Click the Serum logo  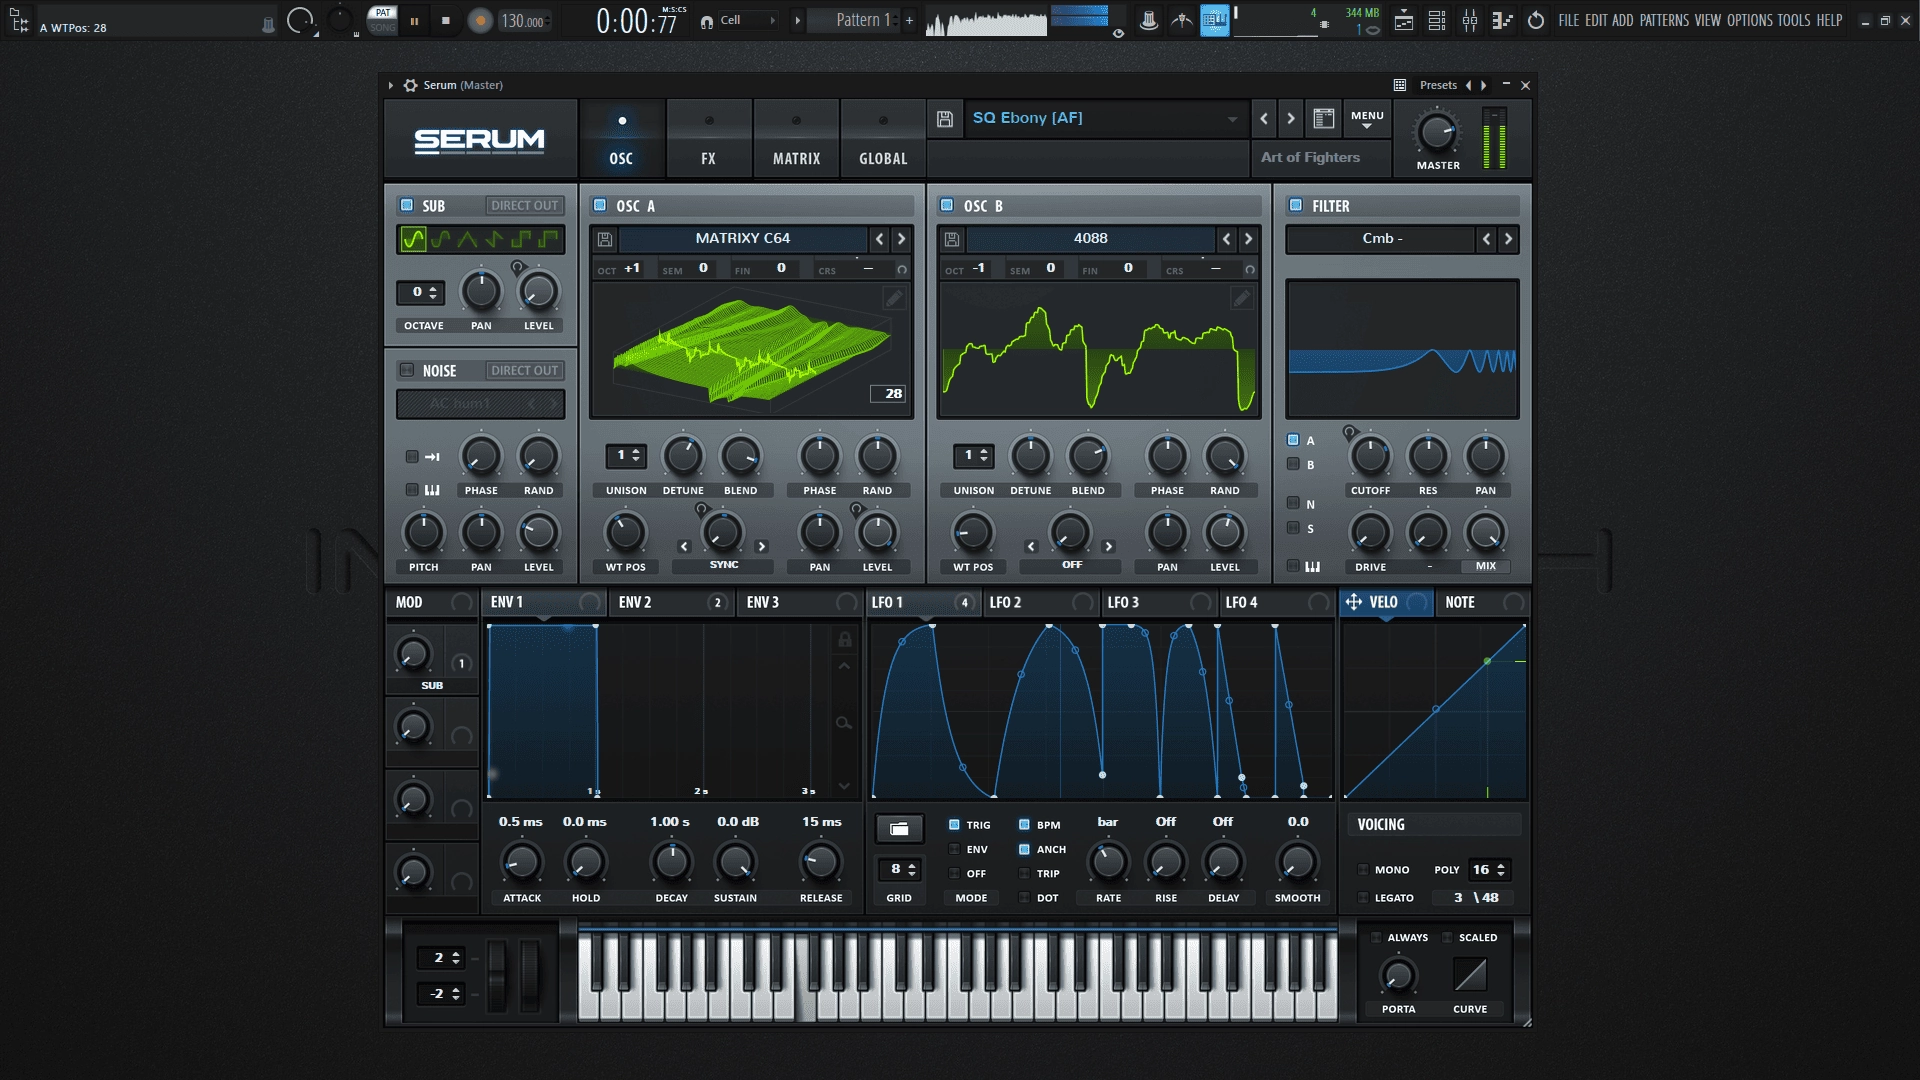[x=480, y=140]
